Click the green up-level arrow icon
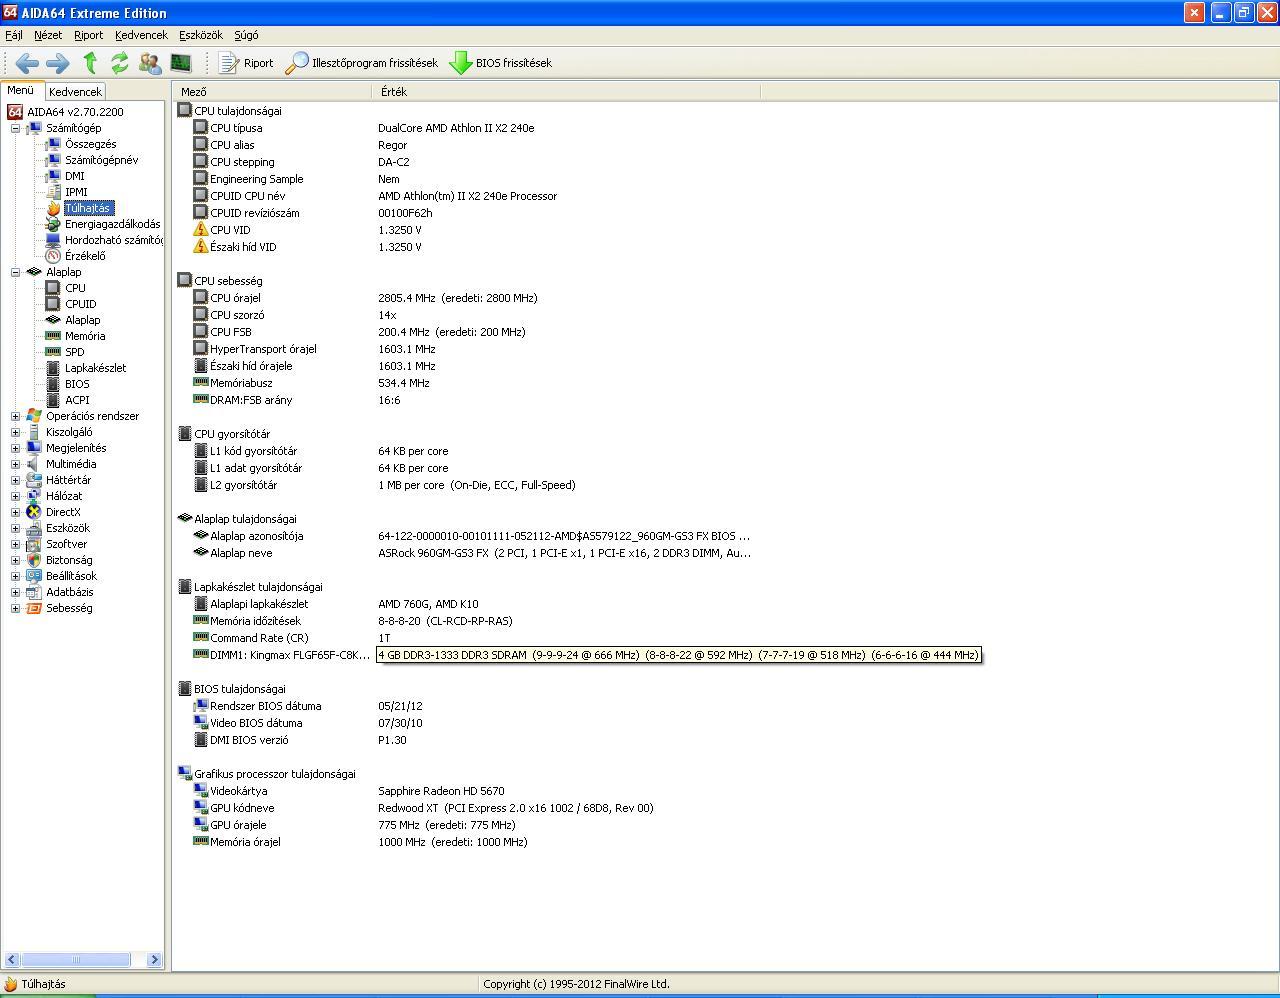The height and width of the screenshot is (998, 1280). tap(90, 63)
